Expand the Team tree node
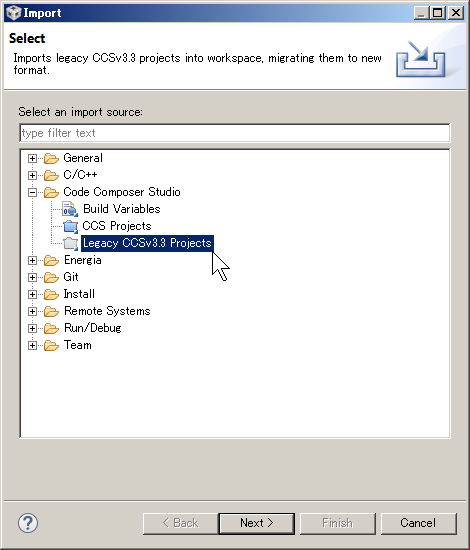The image size is (470, 550). click(32, 346)
